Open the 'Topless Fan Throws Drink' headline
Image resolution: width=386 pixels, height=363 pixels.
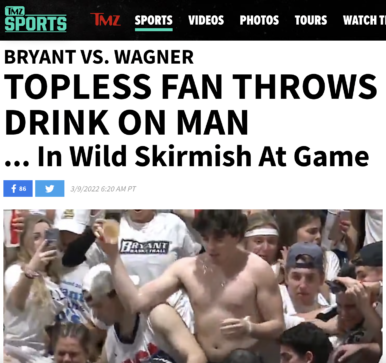click(191, 104)
